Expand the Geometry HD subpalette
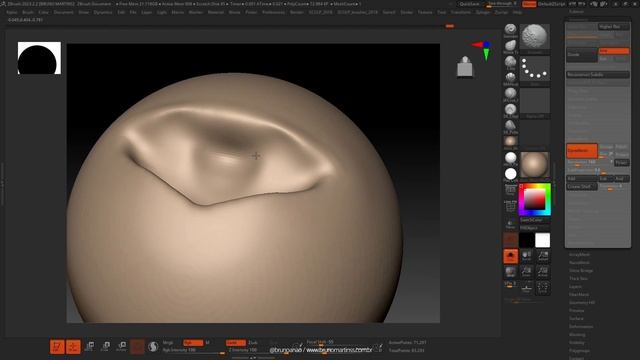 (x=582, y=303)
